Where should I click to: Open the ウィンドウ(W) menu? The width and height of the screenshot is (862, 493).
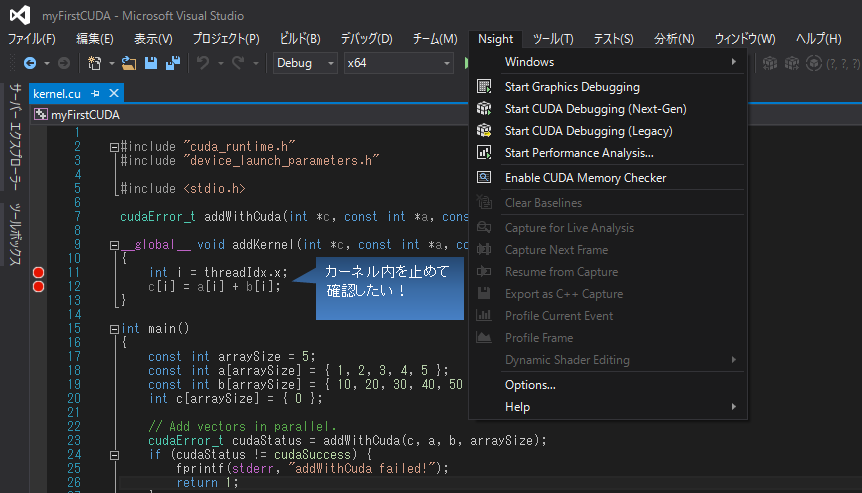(x=745, y=38)
